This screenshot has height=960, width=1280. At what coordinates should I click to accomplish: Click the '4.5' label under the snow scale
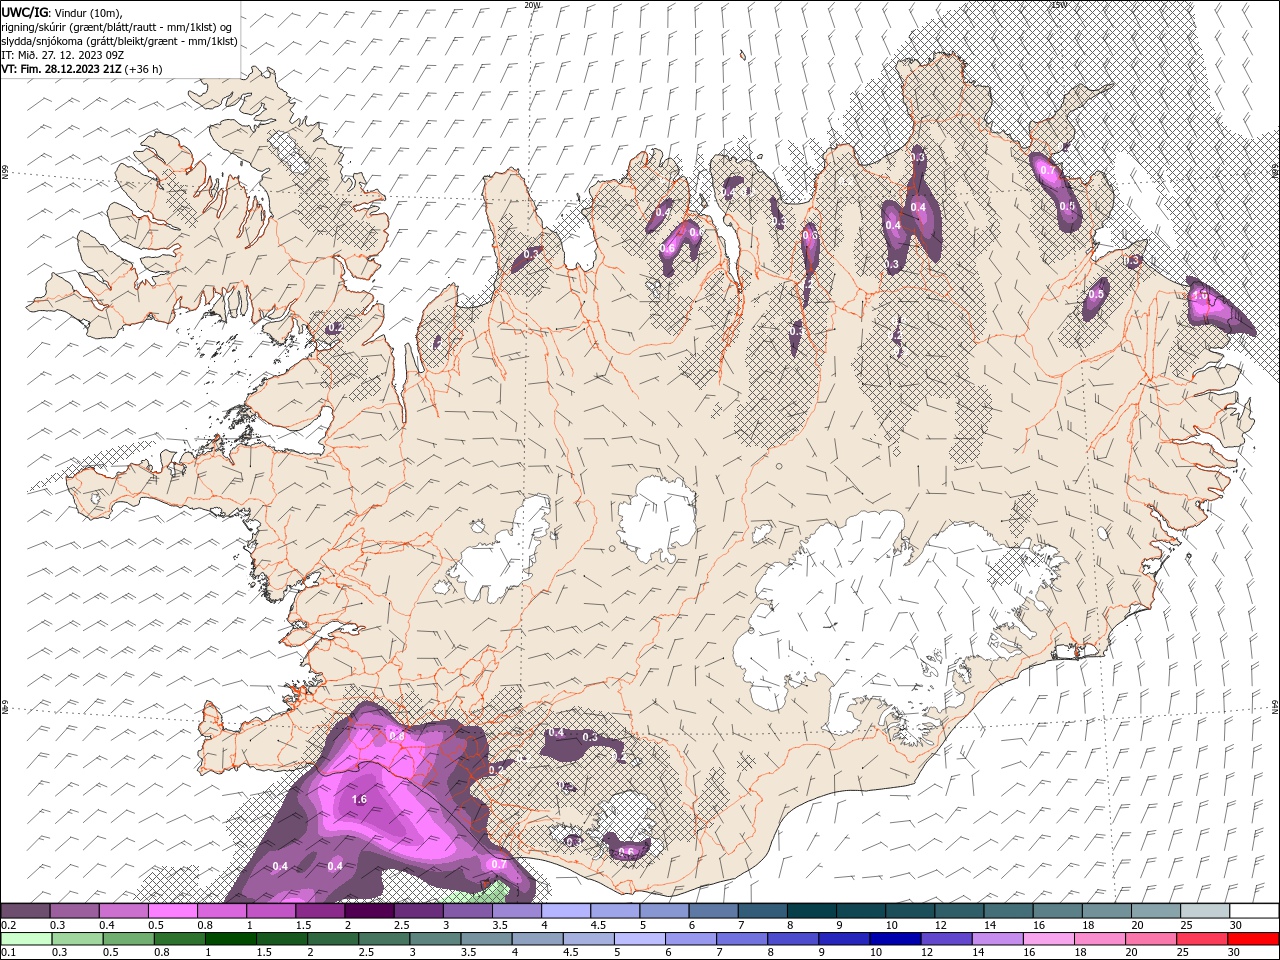598,925
